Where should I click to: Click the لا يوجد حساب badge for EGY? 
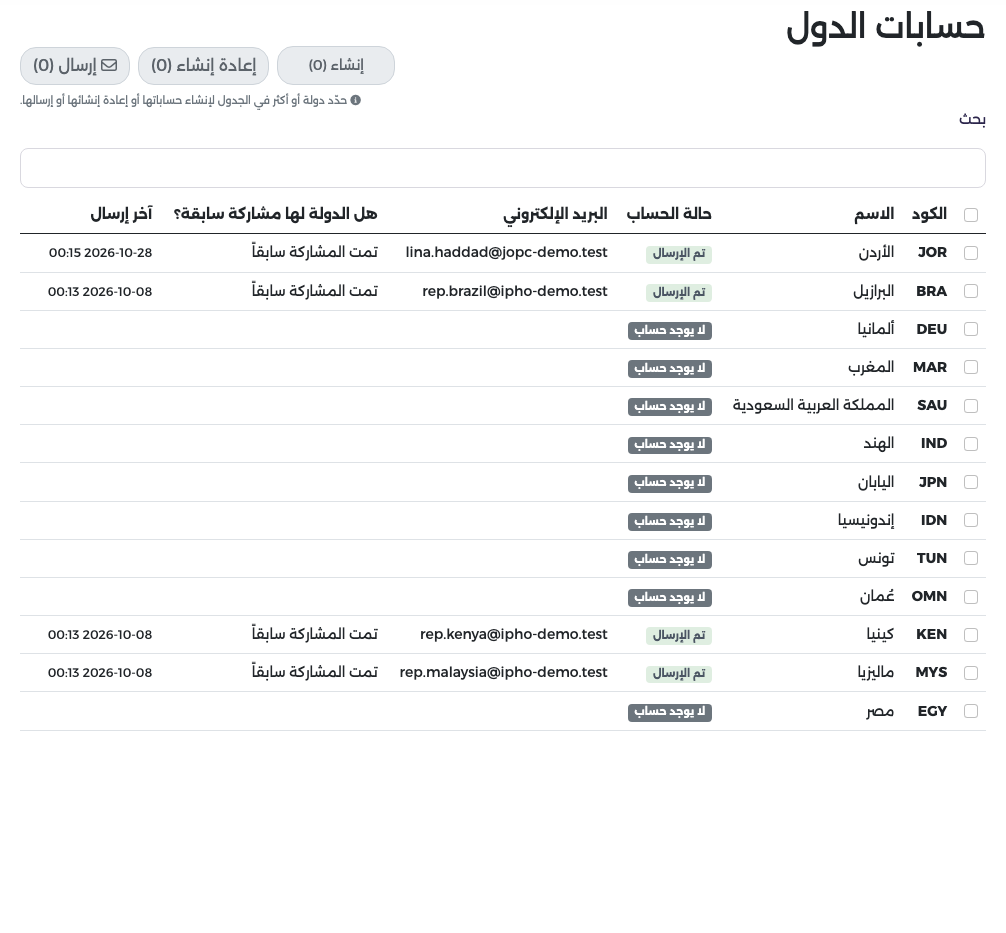(670, 712)
